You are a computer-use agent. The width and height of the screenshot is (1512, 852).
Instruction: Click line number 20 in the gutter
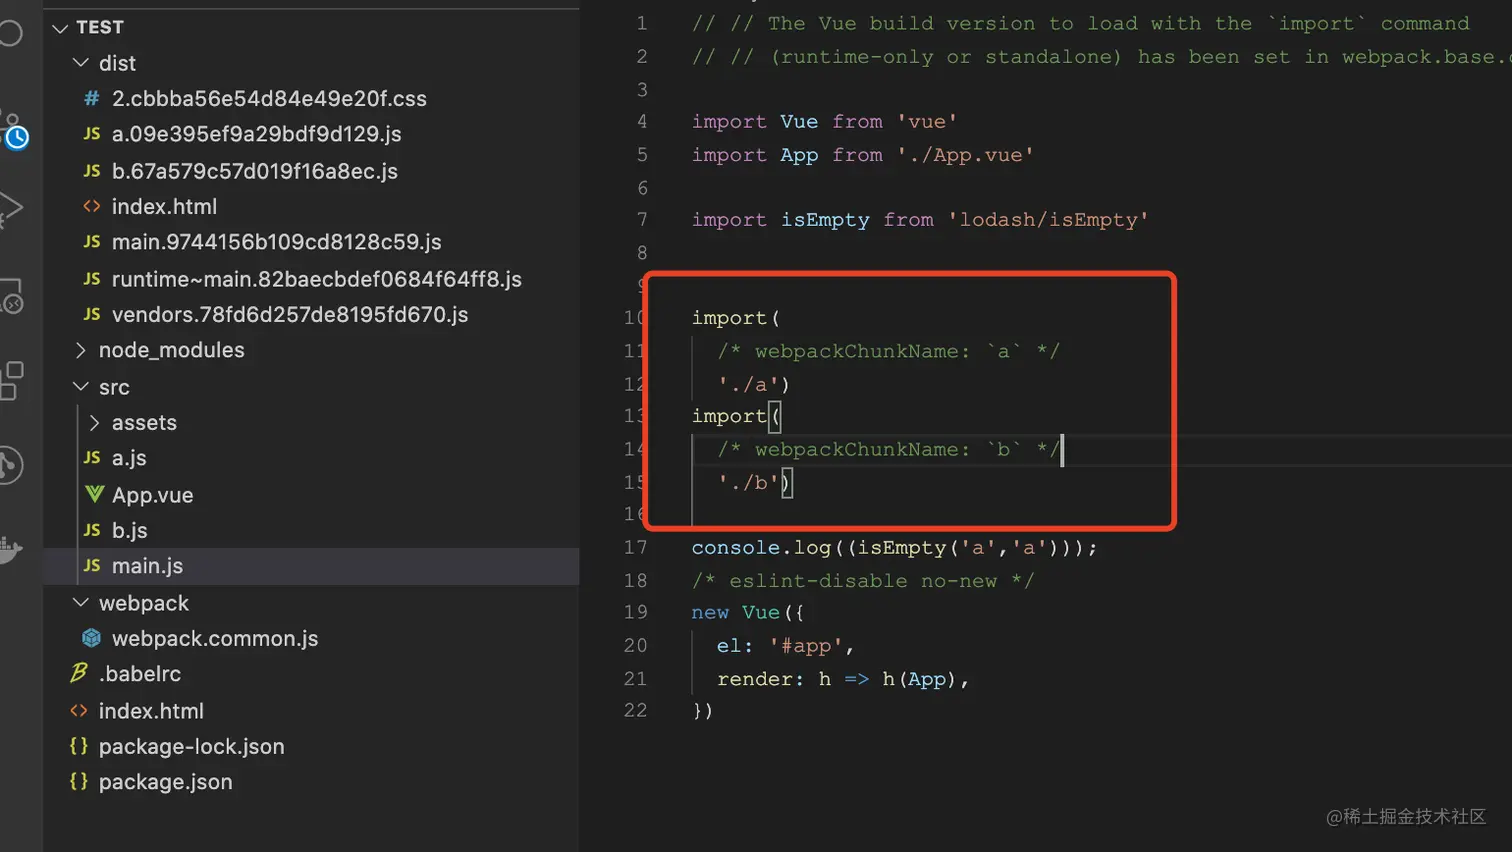pyautogui.click(x=636, y=645)
